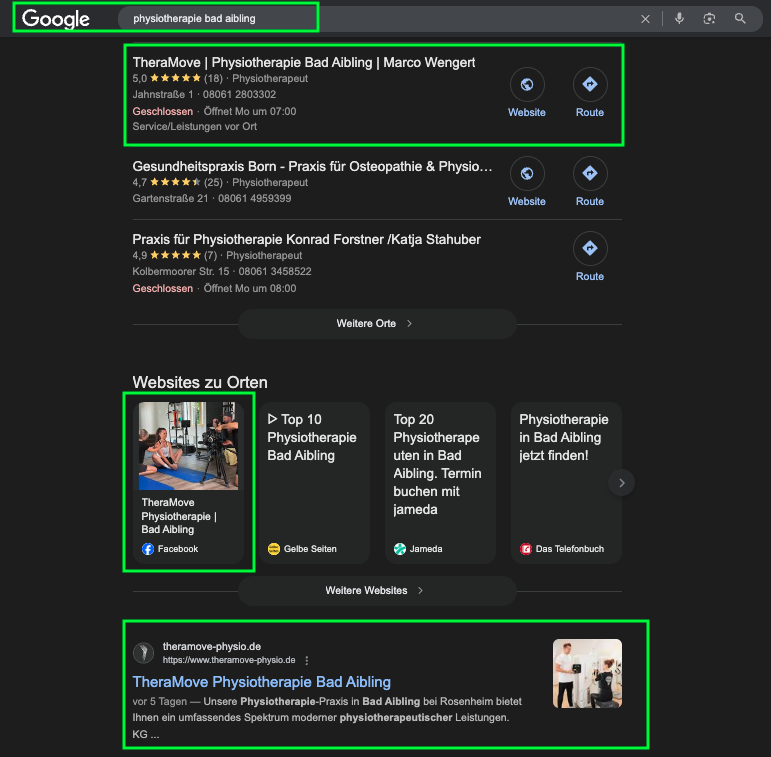Click Gartenstraße 21 address text
The image size is (771, 757).
(x=170, y=199)
